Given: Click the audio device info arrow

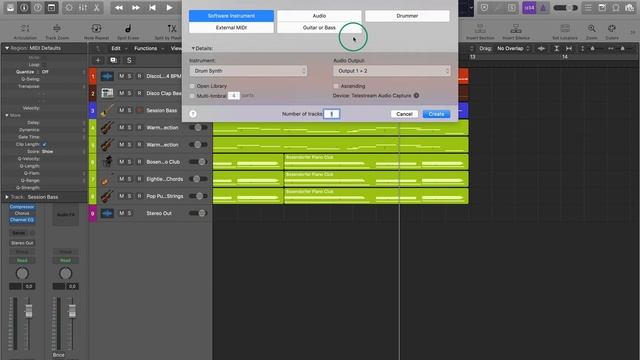Looking at the screenshot, I should click(416, 96).
